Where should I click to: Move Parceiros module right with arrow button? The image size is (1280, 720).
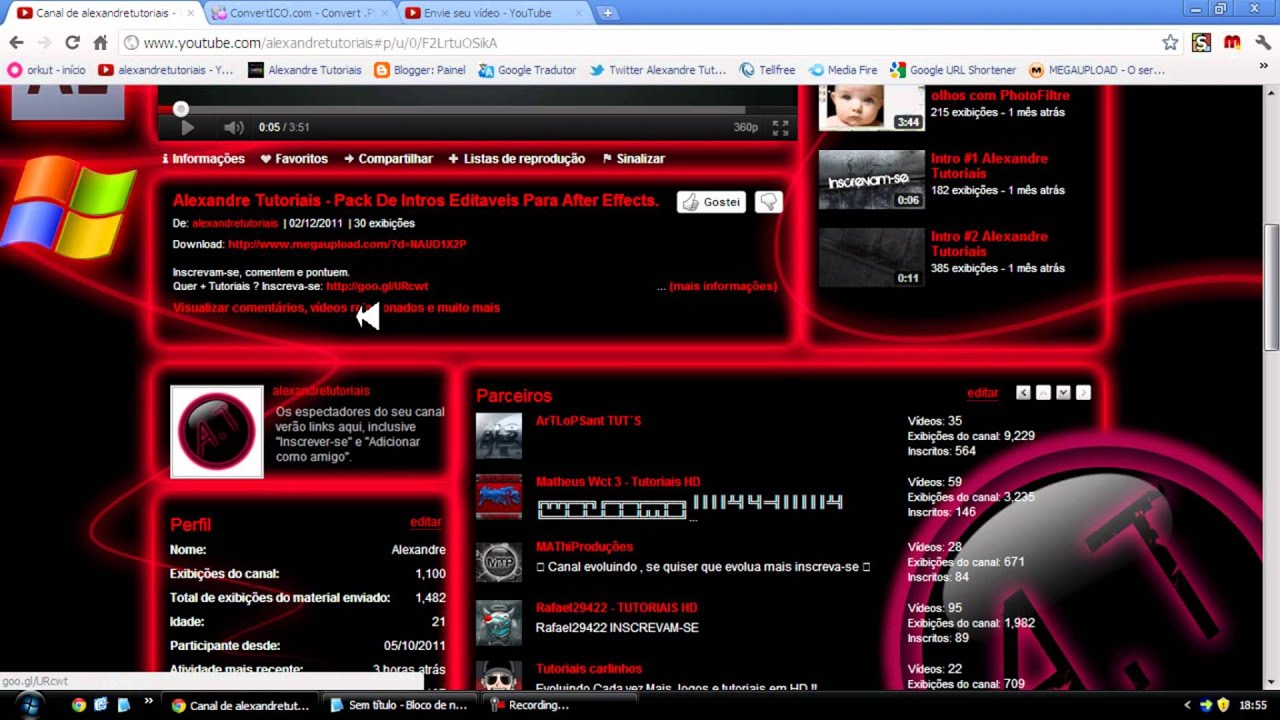[x=1083, y=393]
